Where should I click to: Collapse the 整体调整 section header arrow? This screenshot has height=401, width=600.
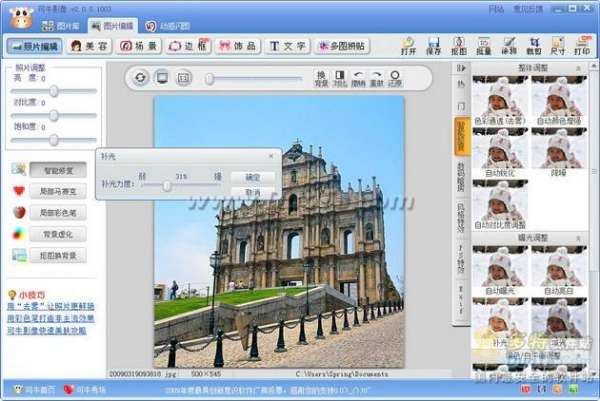[x=579, y=68]
